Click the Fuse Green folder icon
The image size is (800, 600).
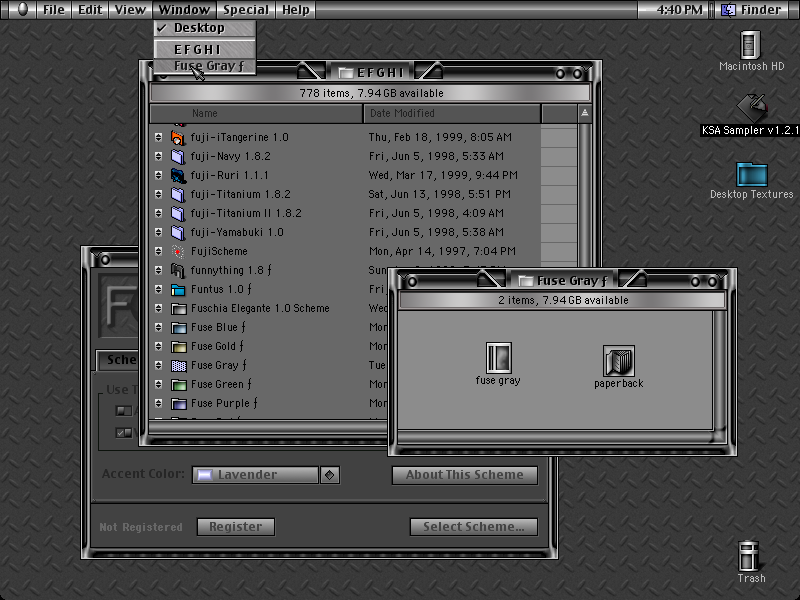pos(179,384)
